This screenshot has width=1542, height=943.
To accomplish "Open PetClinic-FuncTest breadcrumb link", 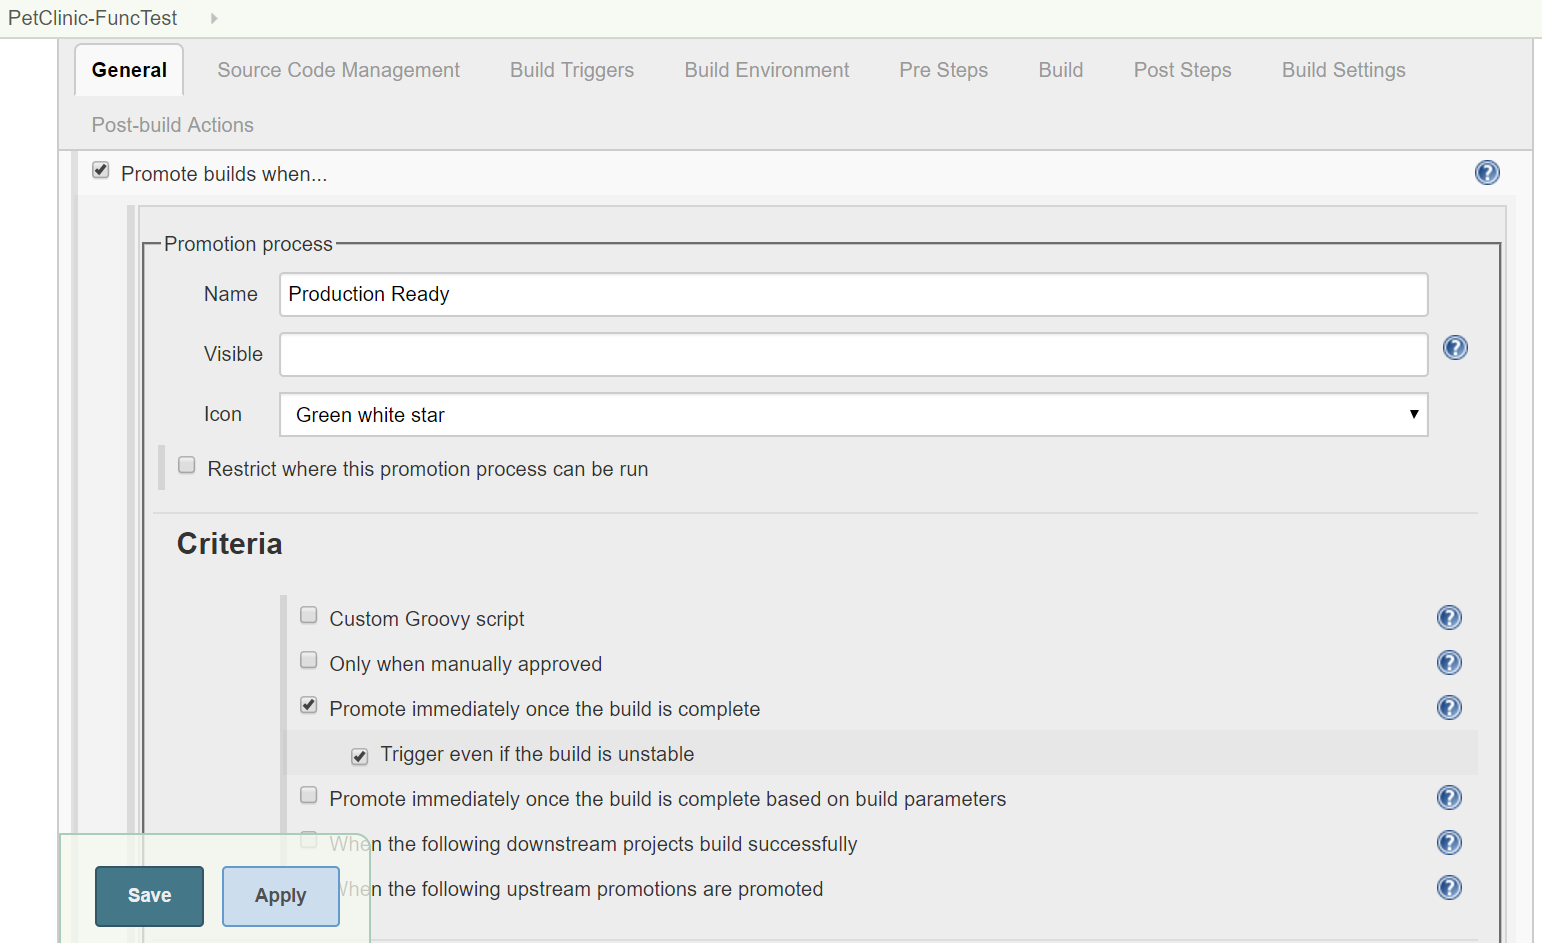I will click(93, 18).
